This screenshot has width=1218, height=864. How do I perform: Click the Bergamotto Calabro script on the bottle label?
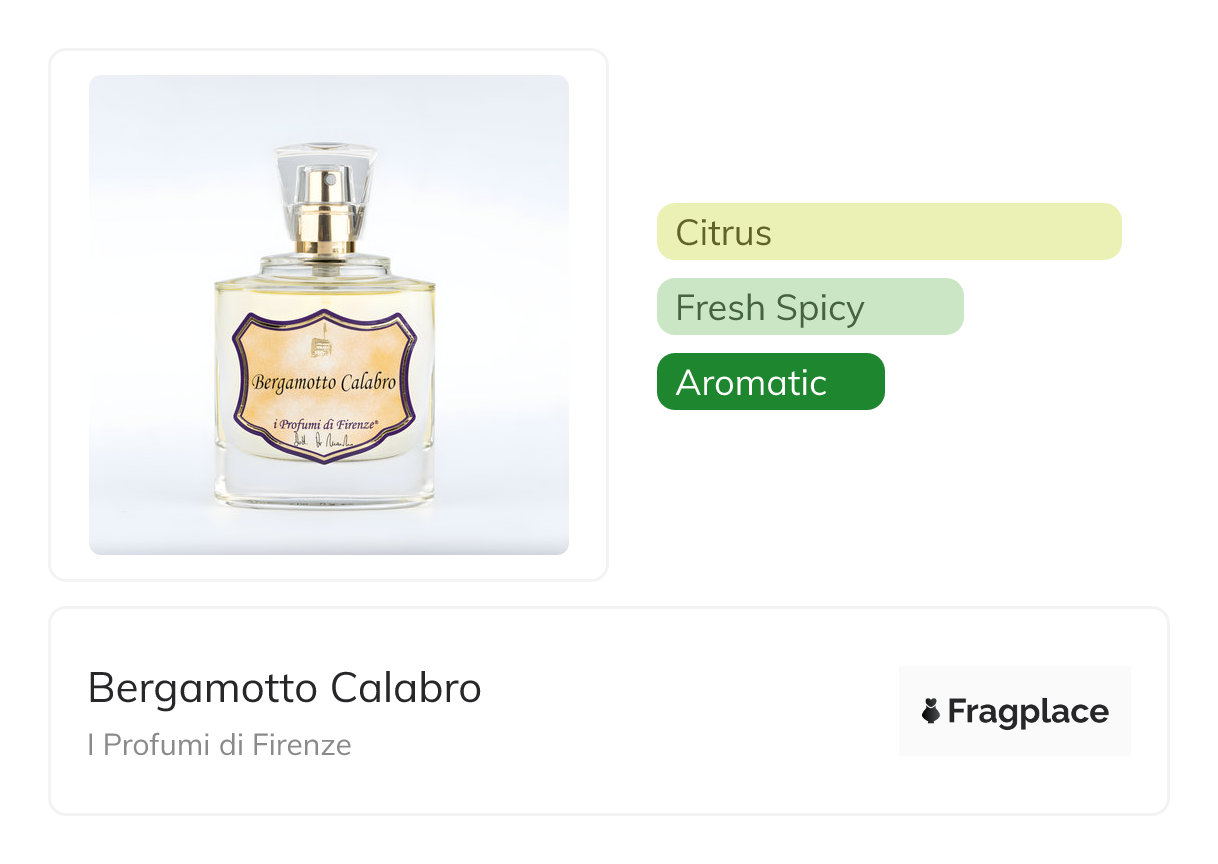[x=324, y=382]
